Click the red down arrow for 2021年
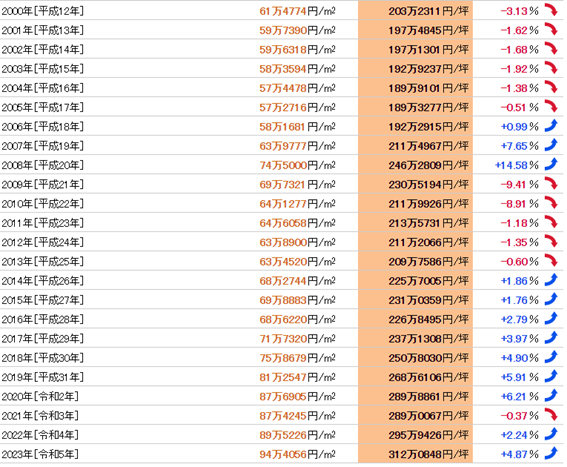The height and width of the screenshot is (467, 567). pos(551,415)
